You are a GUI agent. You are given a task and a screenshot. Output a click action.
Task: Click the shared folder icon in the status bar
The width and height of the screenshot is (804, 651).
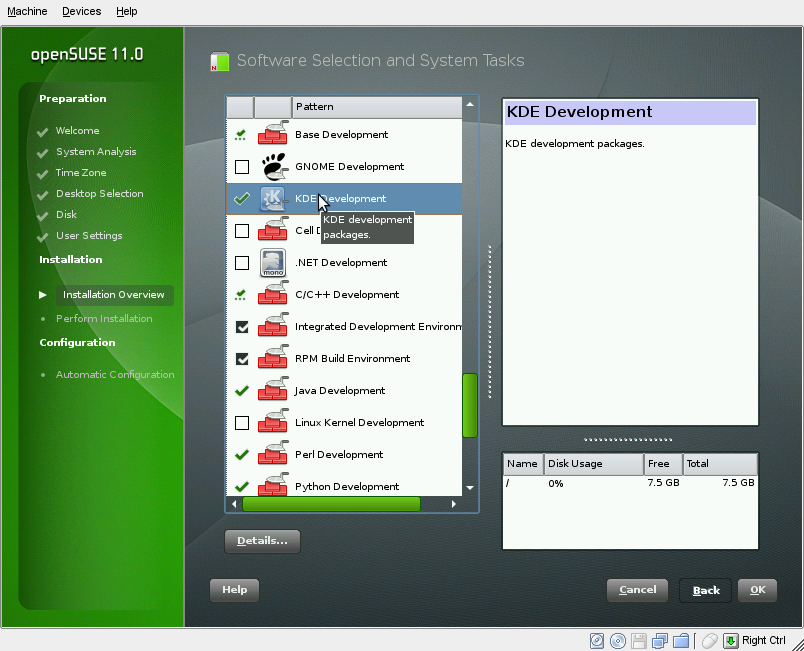pos(682,640)
